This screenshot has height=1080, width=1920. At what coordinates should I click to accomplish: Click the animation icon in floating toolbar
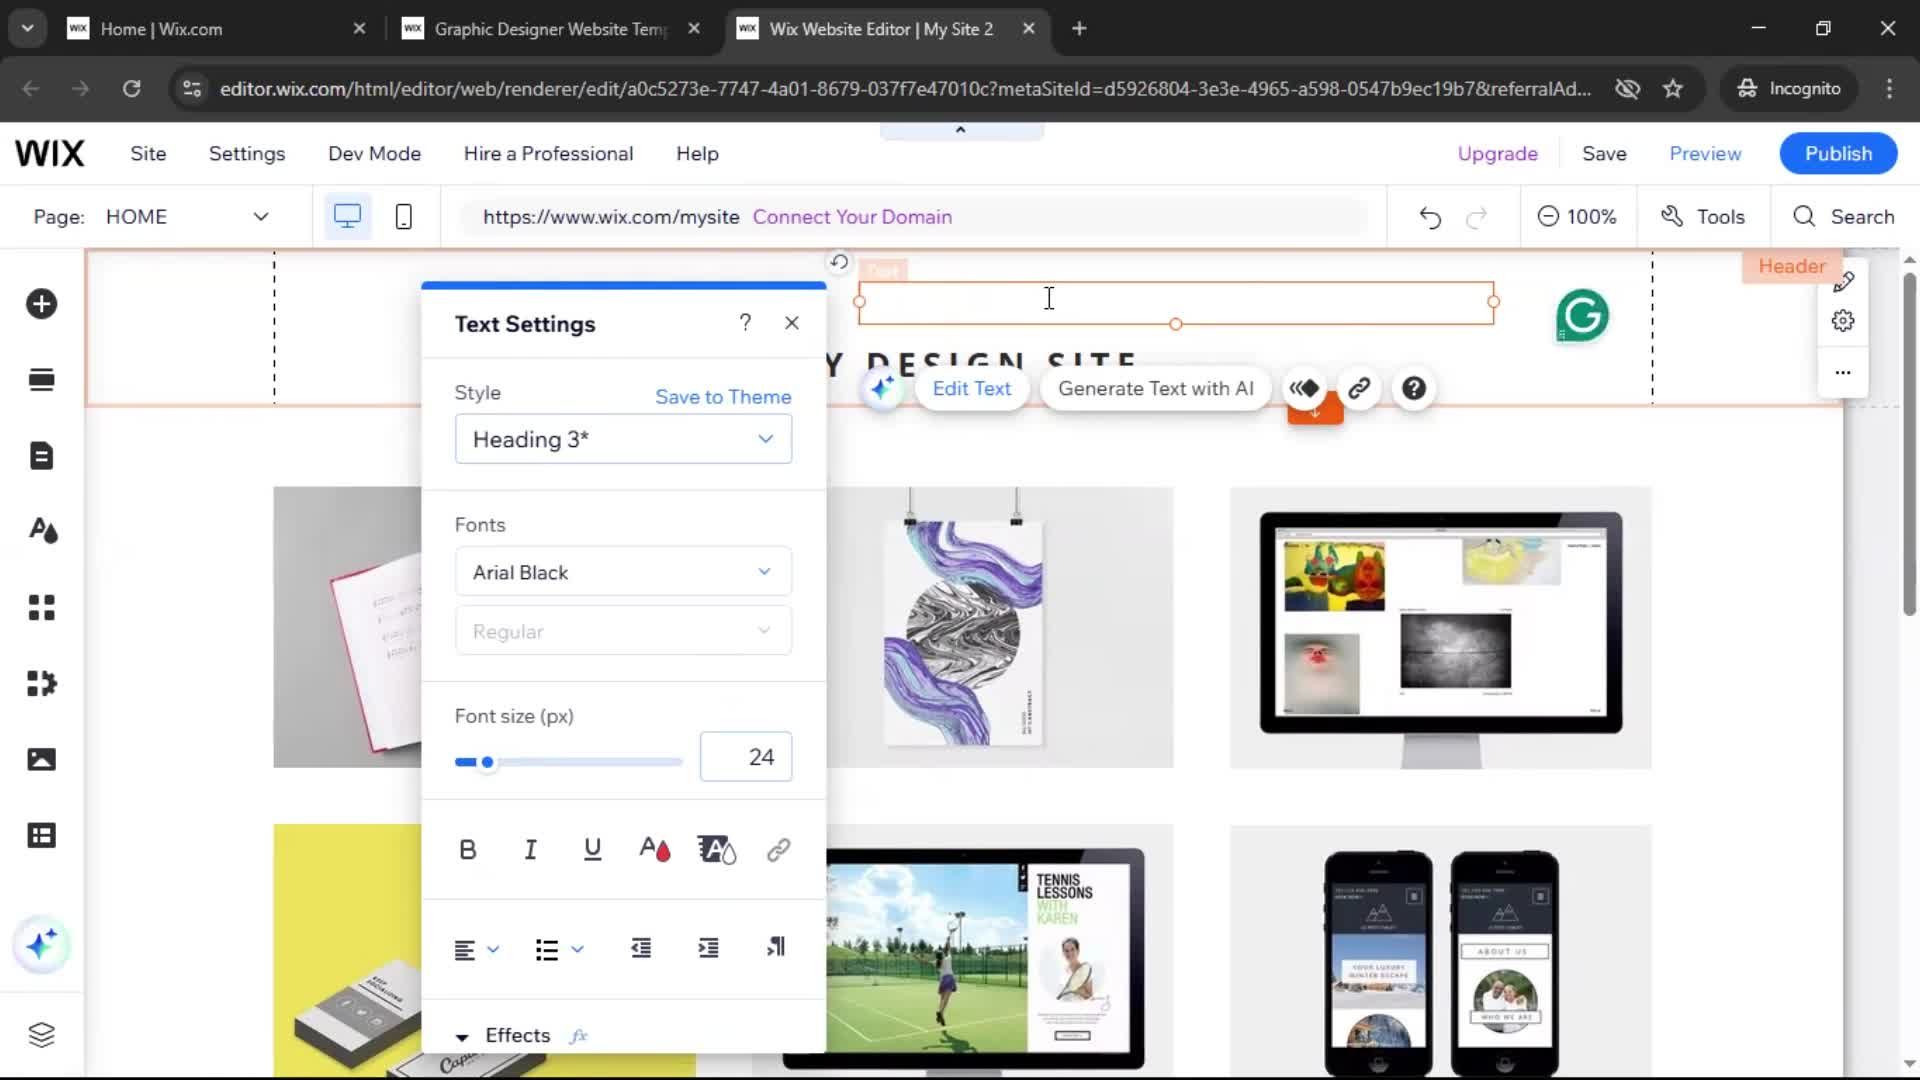click(1304, 389)
